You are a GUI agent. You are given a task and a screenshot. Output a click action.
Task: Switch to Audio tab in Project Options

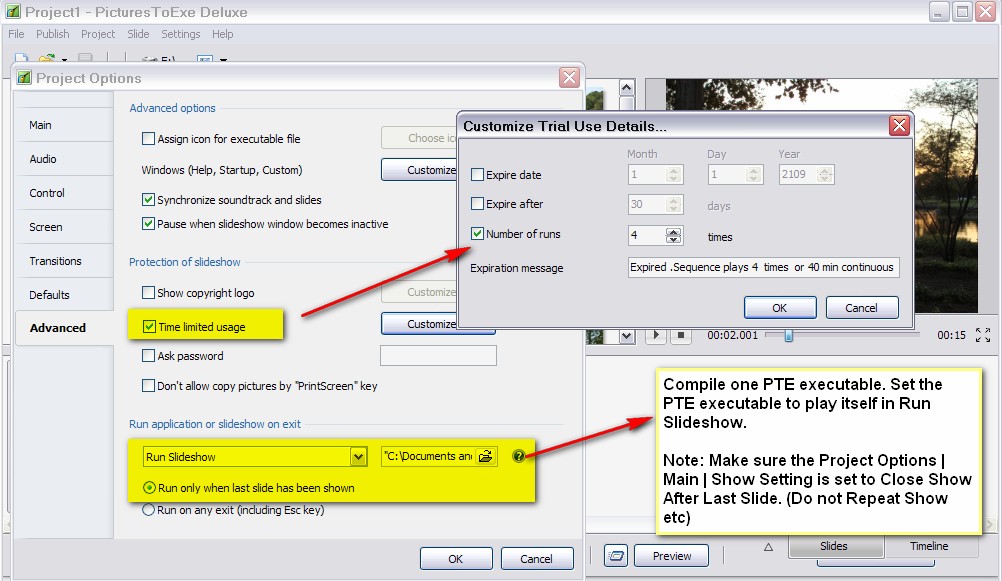pos(64,159)
